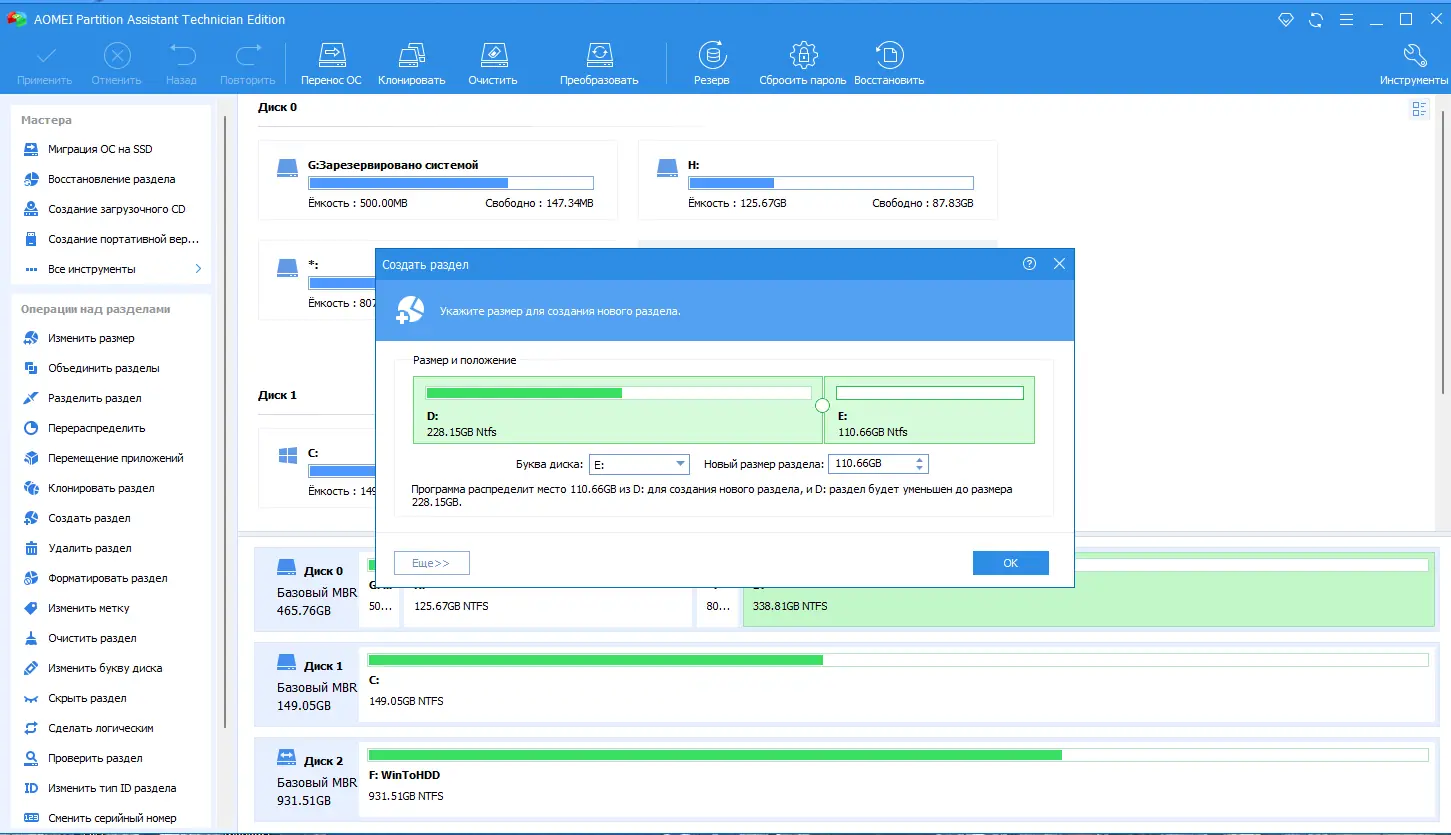Open the Восстановить tool
1451x835 pixels.
pos(889,65)
